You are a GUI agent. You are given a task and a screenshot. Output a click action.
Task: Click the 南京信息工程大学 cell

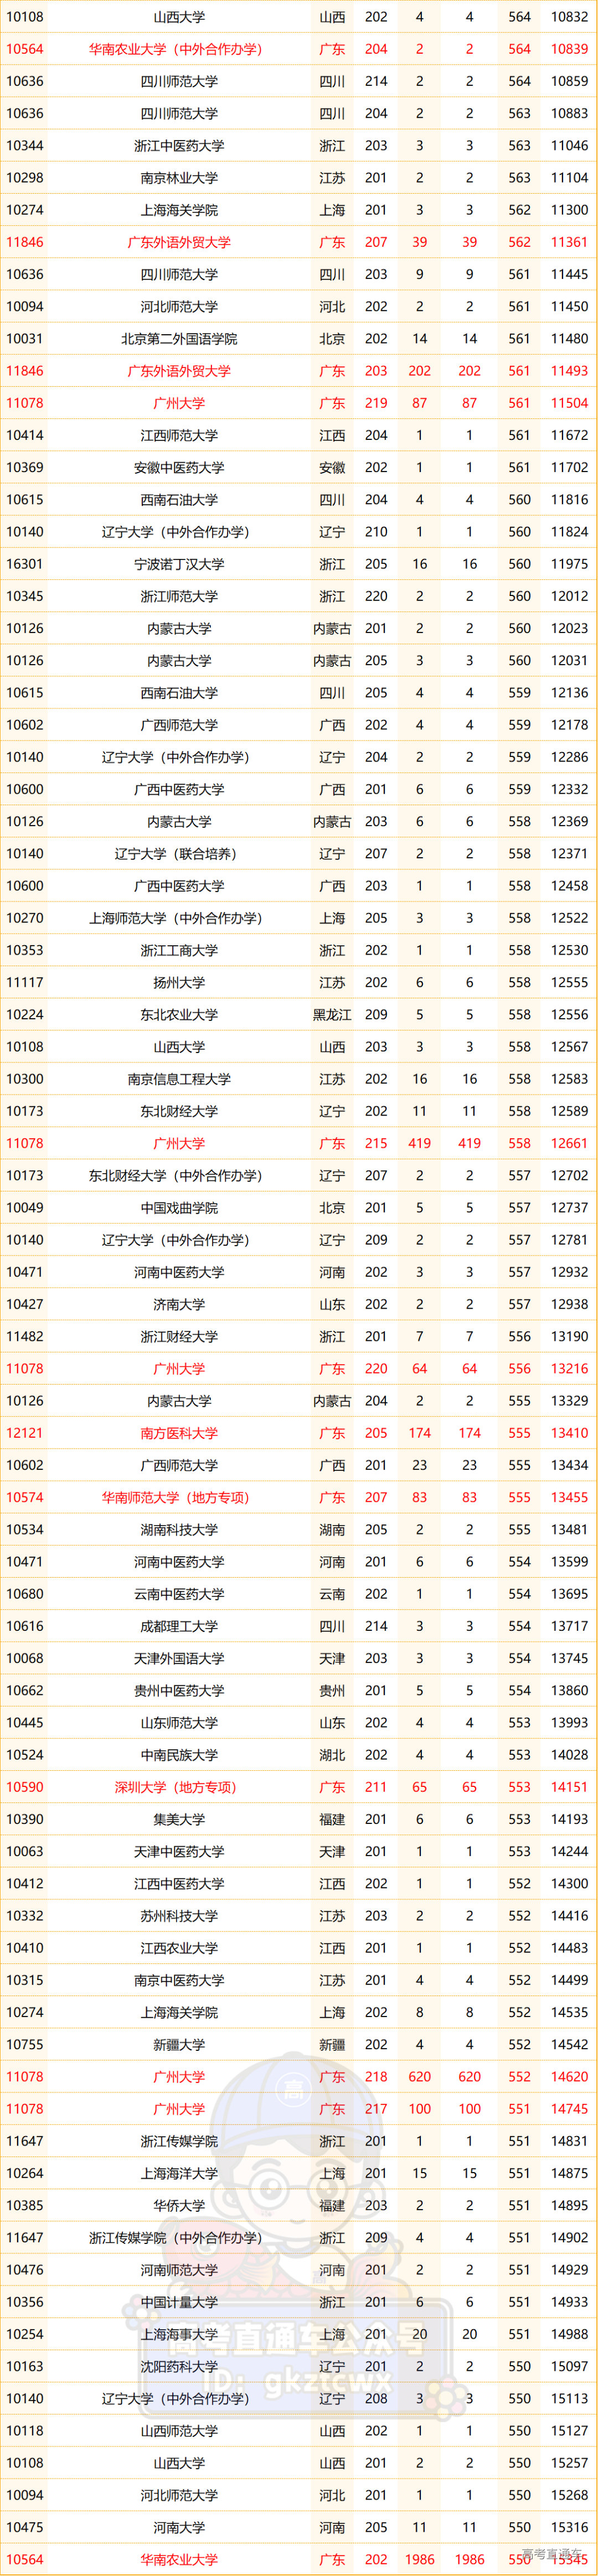[179, 1079]
